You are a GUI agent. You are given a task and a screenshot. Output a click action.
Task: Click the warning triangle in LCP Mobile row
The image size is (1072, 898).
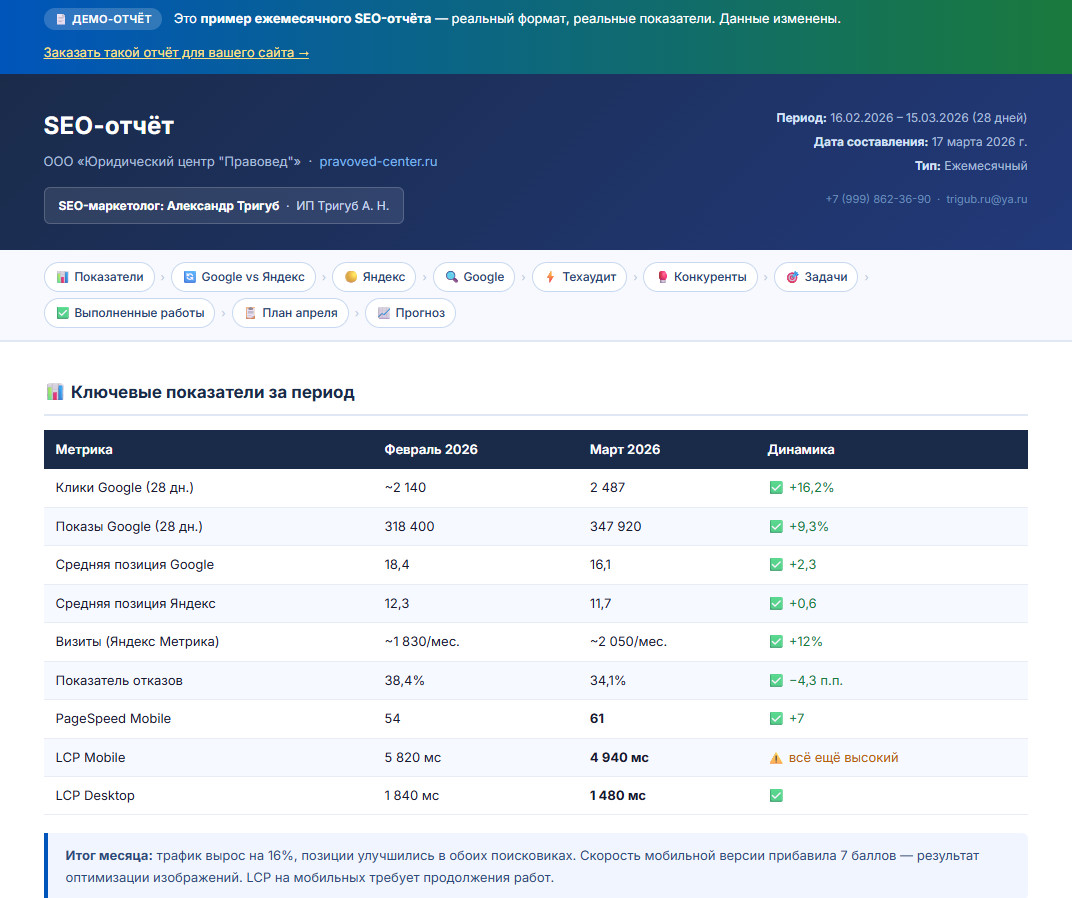776,758
